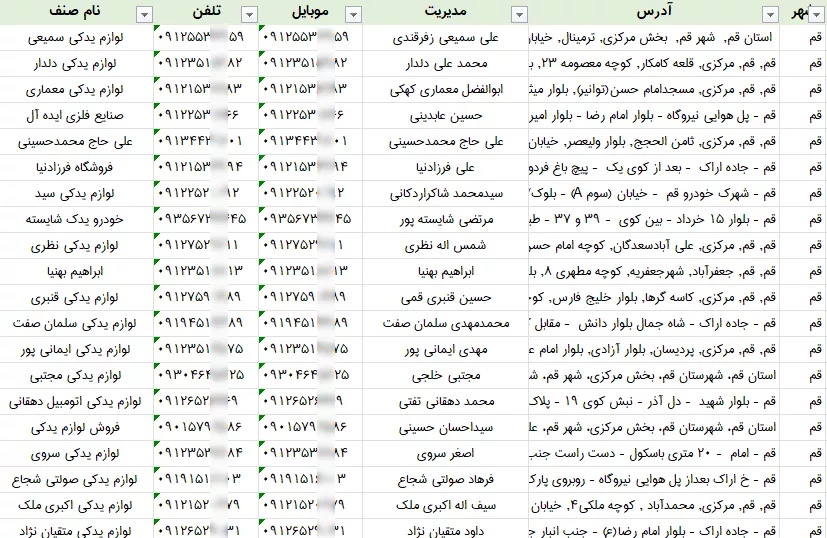Select manager cell محمد علی دلدار
This screenshot has width=827, height=538.
click(x=446, y=63)
